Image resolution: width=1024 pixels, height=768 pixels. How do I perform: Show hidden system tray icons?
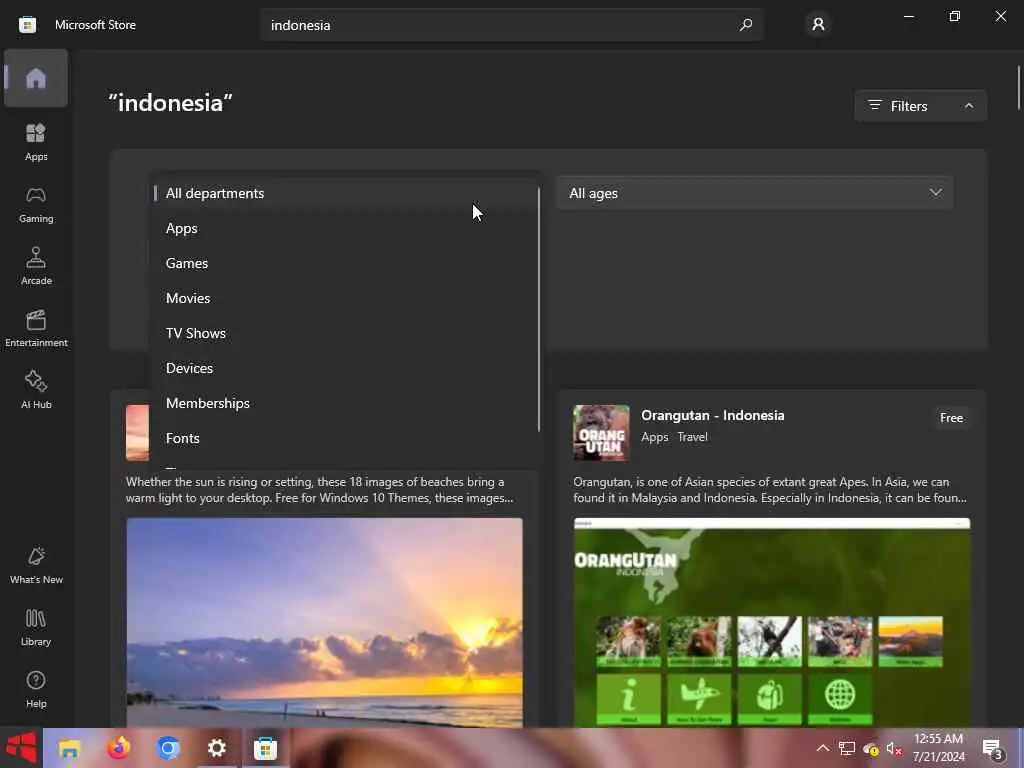point(823,748)
